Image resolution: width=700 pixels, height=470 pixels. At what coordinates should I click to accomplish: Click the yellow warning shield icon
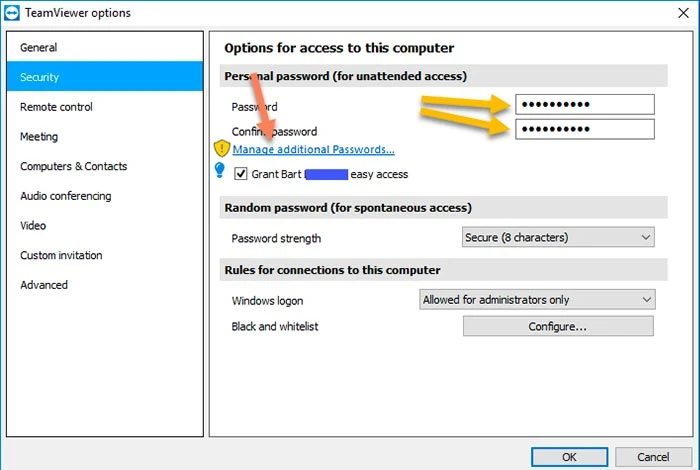[x=222, y=149]
